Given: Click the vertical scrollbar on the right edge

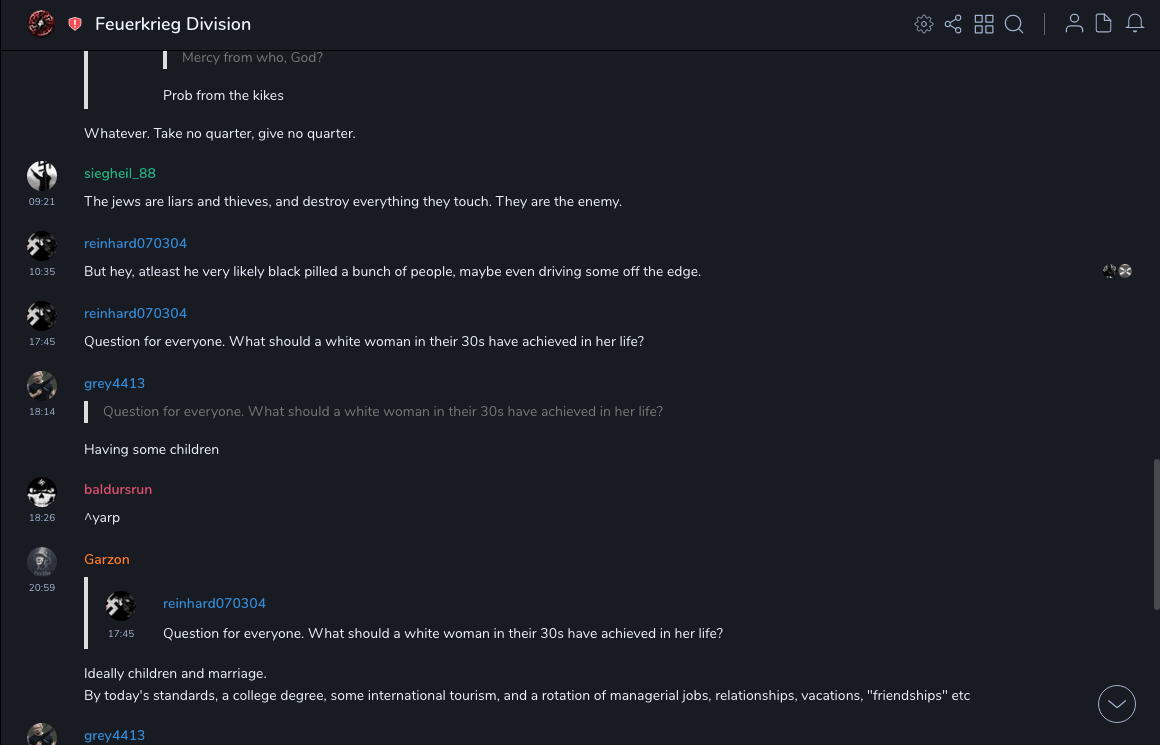Looking at the screenshot, I should pyautogui.click(x=1155, y=535).
